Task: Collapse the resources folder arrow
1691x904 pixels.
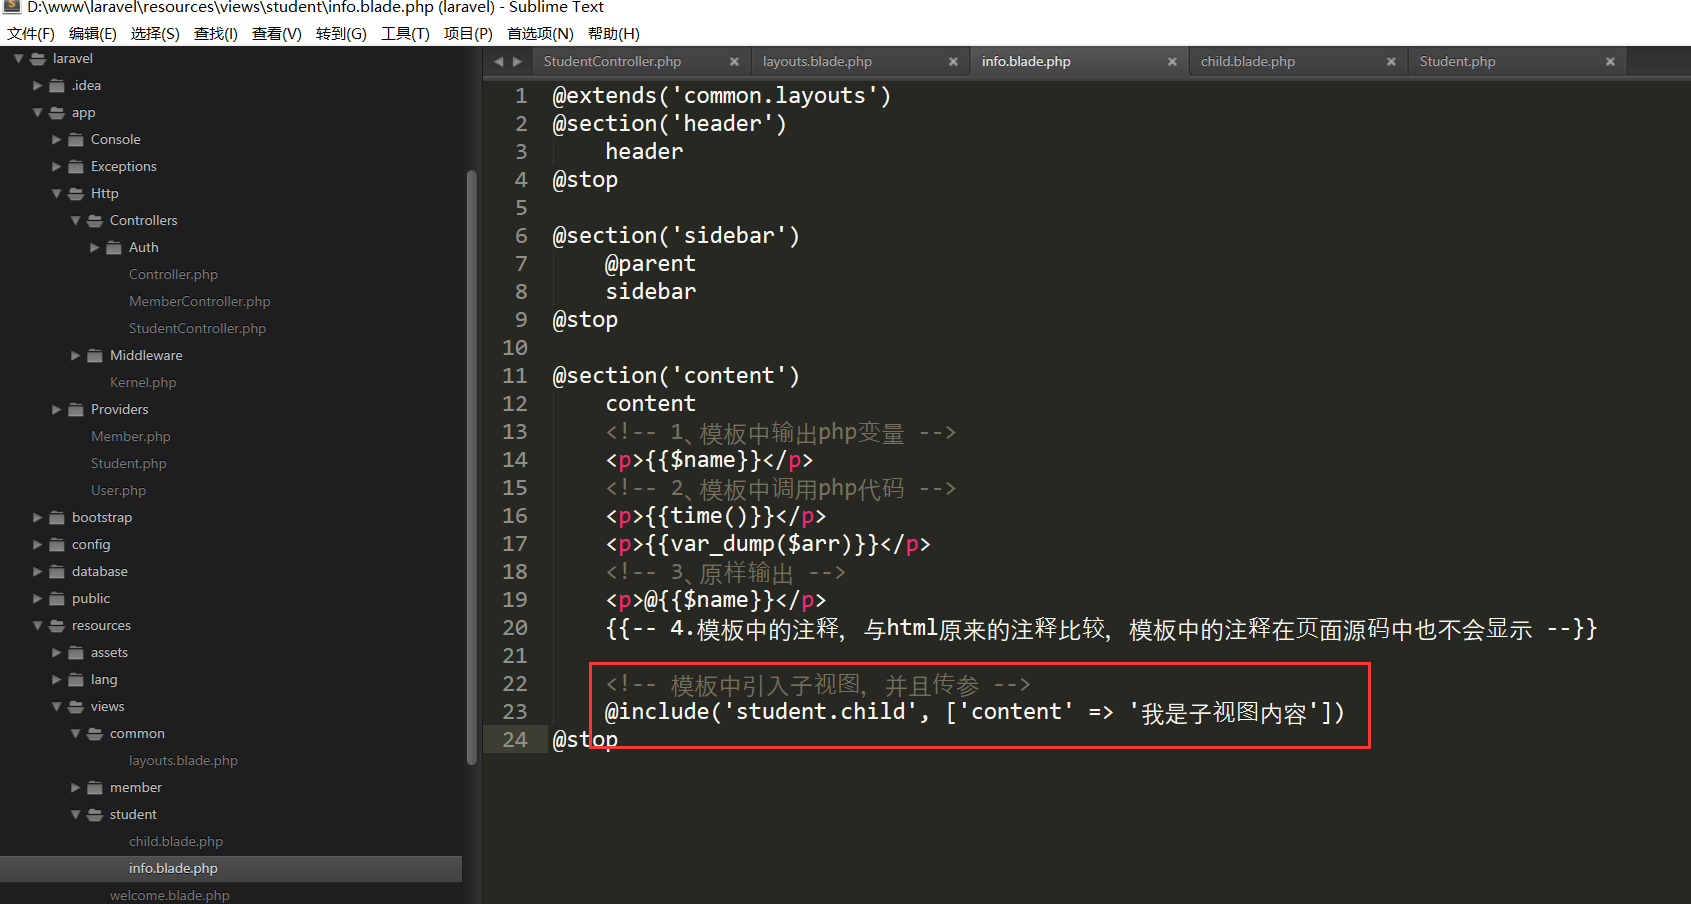Action: [38, 626]
